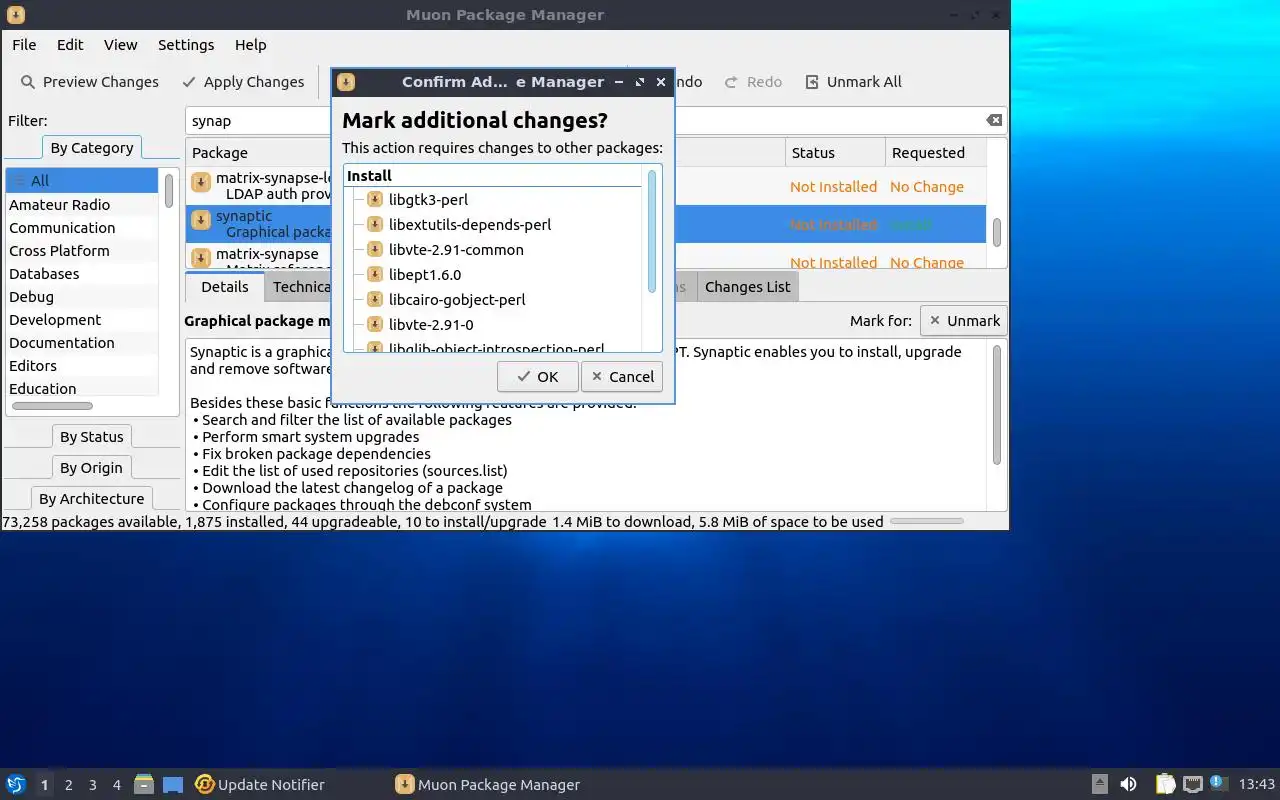This screenshot has height=800, width=1280.
Task: Select the Communication category
Action: pos(81,227)
